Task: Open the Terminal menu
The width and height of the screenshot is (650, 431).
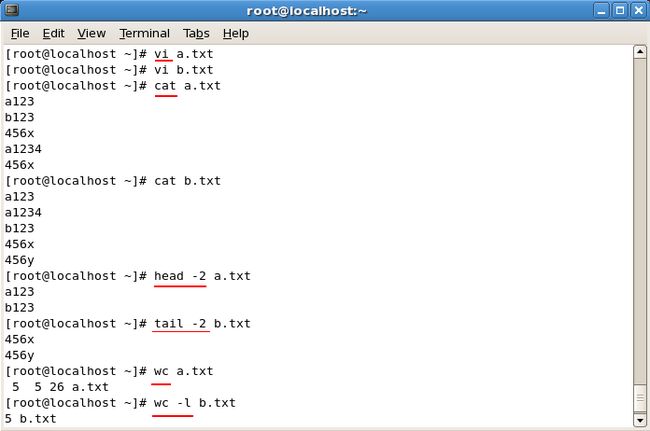Action: click(x=145, y=33)
